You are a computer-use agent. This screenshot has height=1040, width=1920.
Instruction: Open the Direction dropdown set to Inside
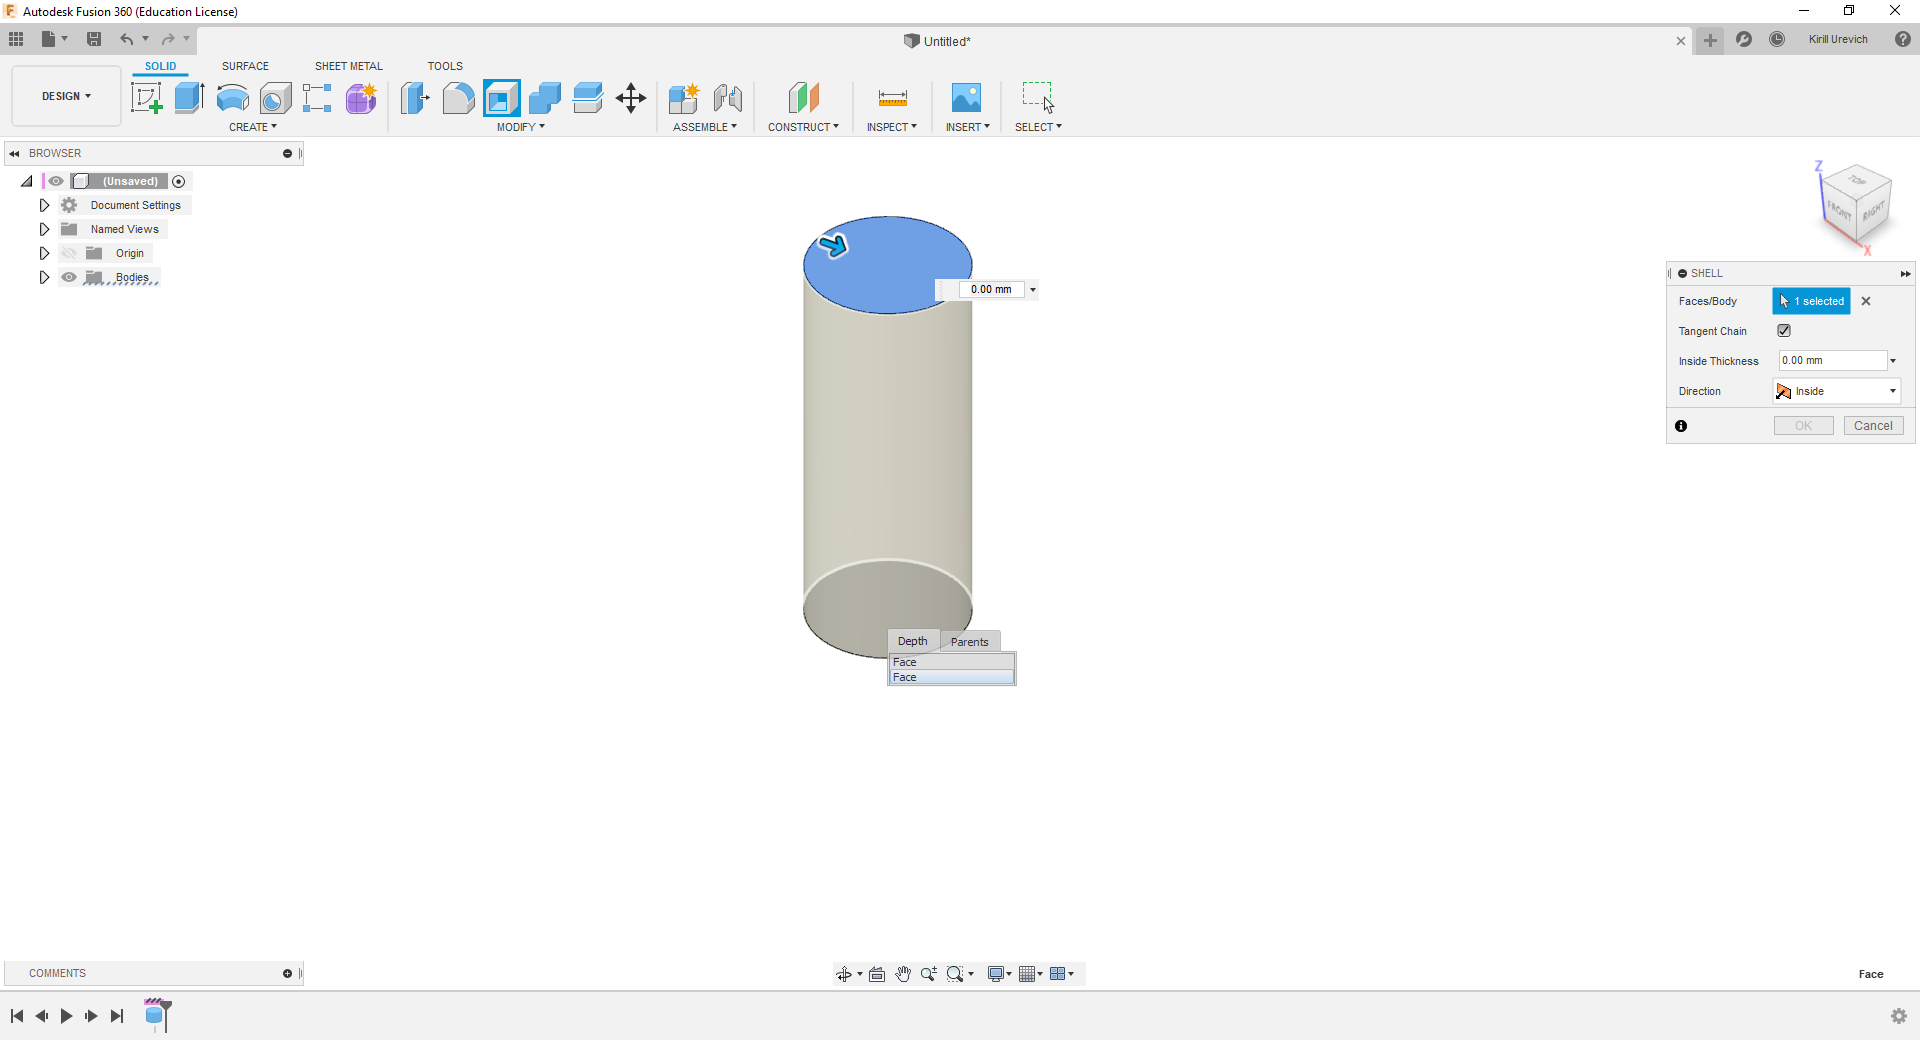tap(1837, 391)
